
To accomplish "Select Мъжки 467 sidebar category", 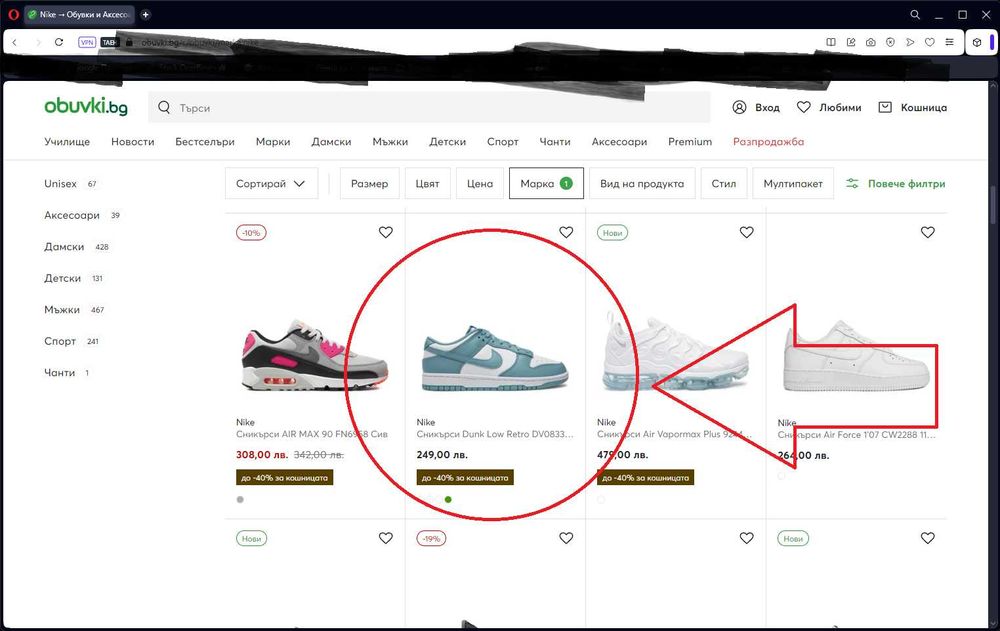I will pos(73,309).
